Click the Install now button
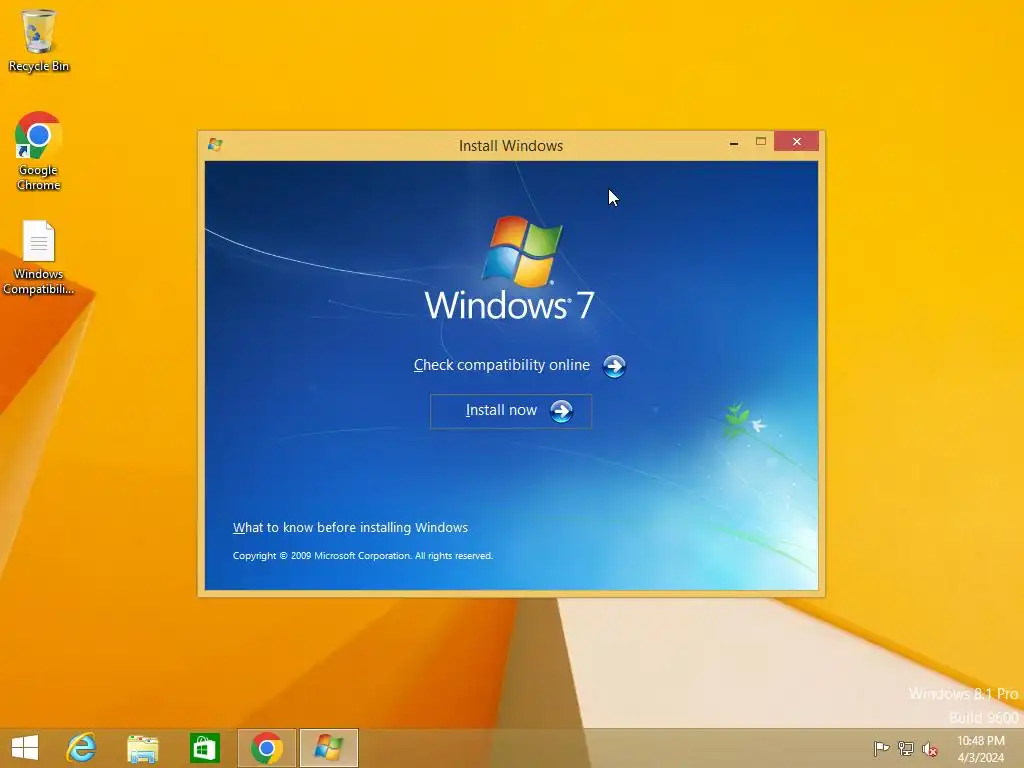This screenshot has width=1024, height=768. pyautogui.click(x=511, y=411)
